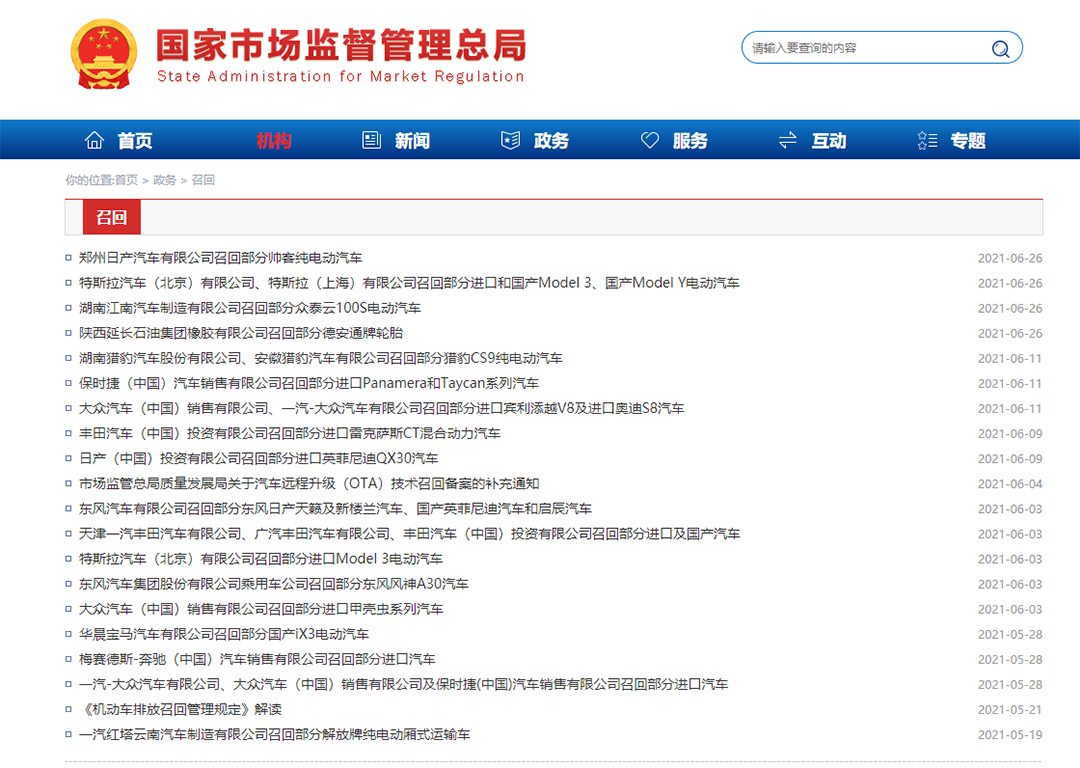
Task: Open 《机动车排放召回管理规定》解读 article
Action: point(180,709)
